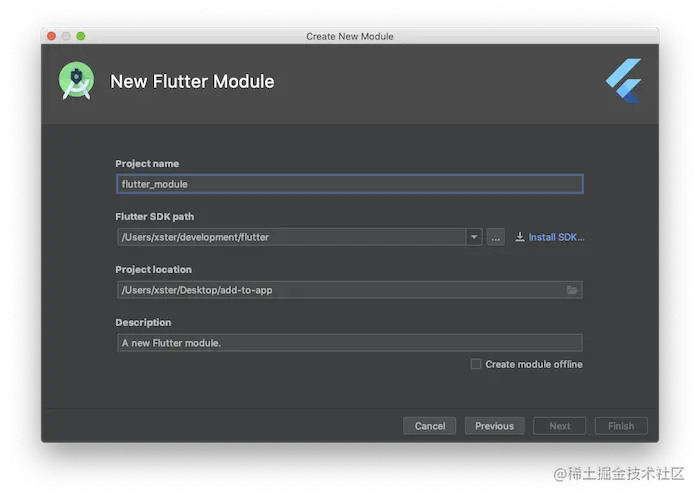Click the Project location label
Viewport: 700px width, 497px height.
click(x=153, y=269)
